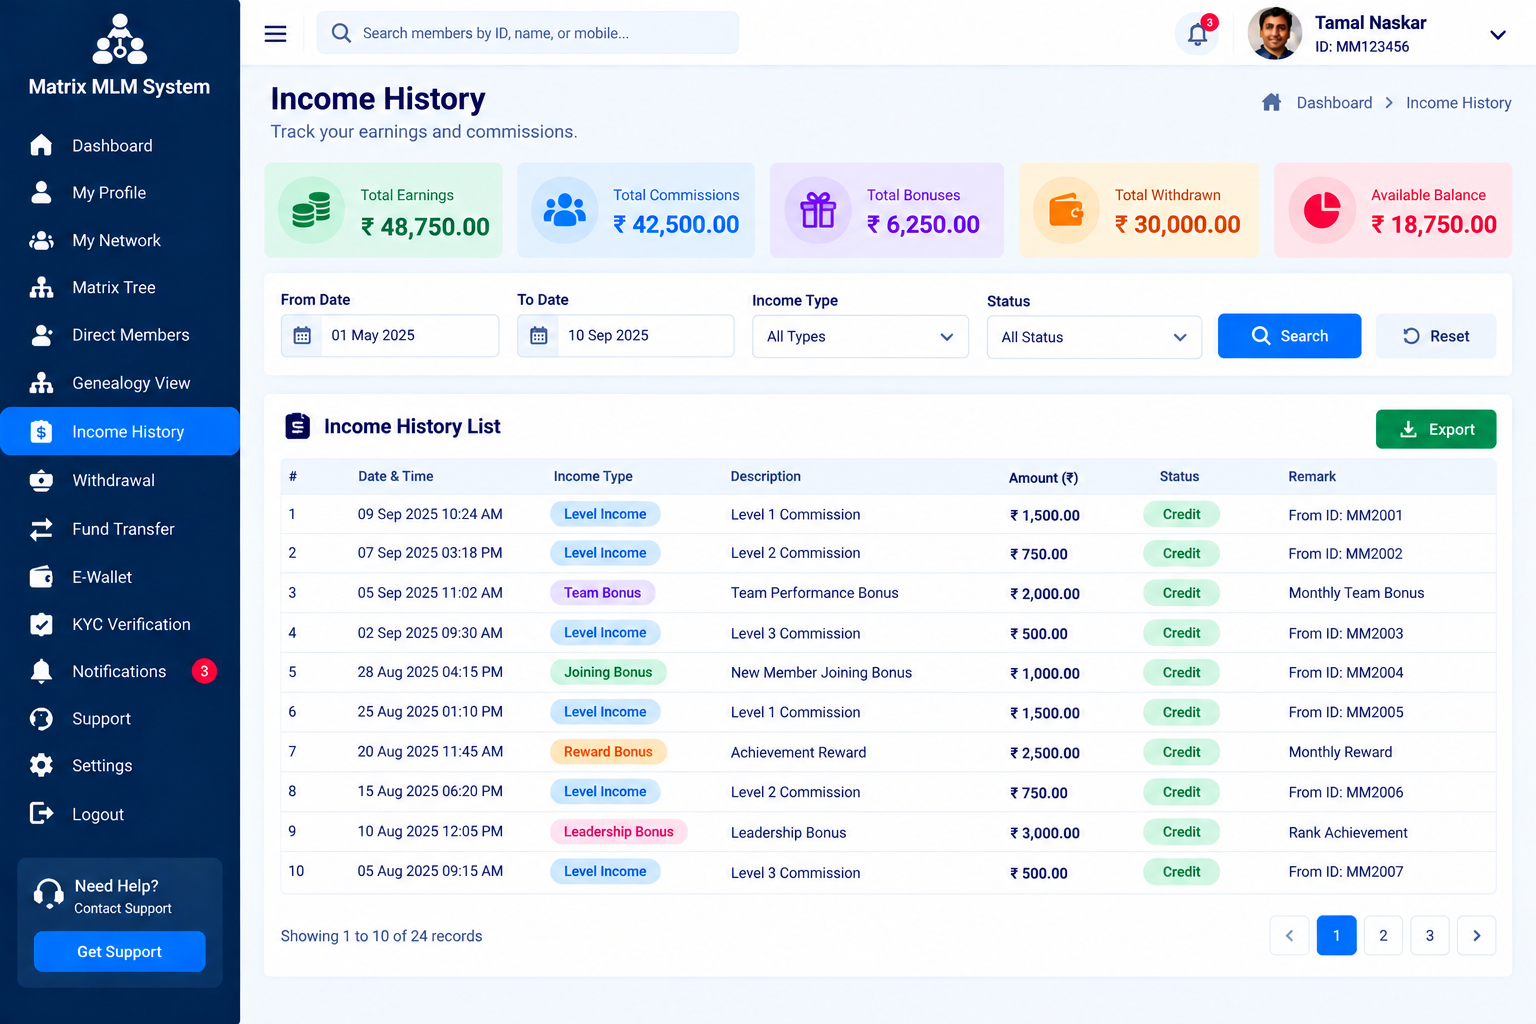Open Notifications in the sidebar
Image resolution: width=1536 pixels, height=1024 pixels.
(x=120, y=672)
